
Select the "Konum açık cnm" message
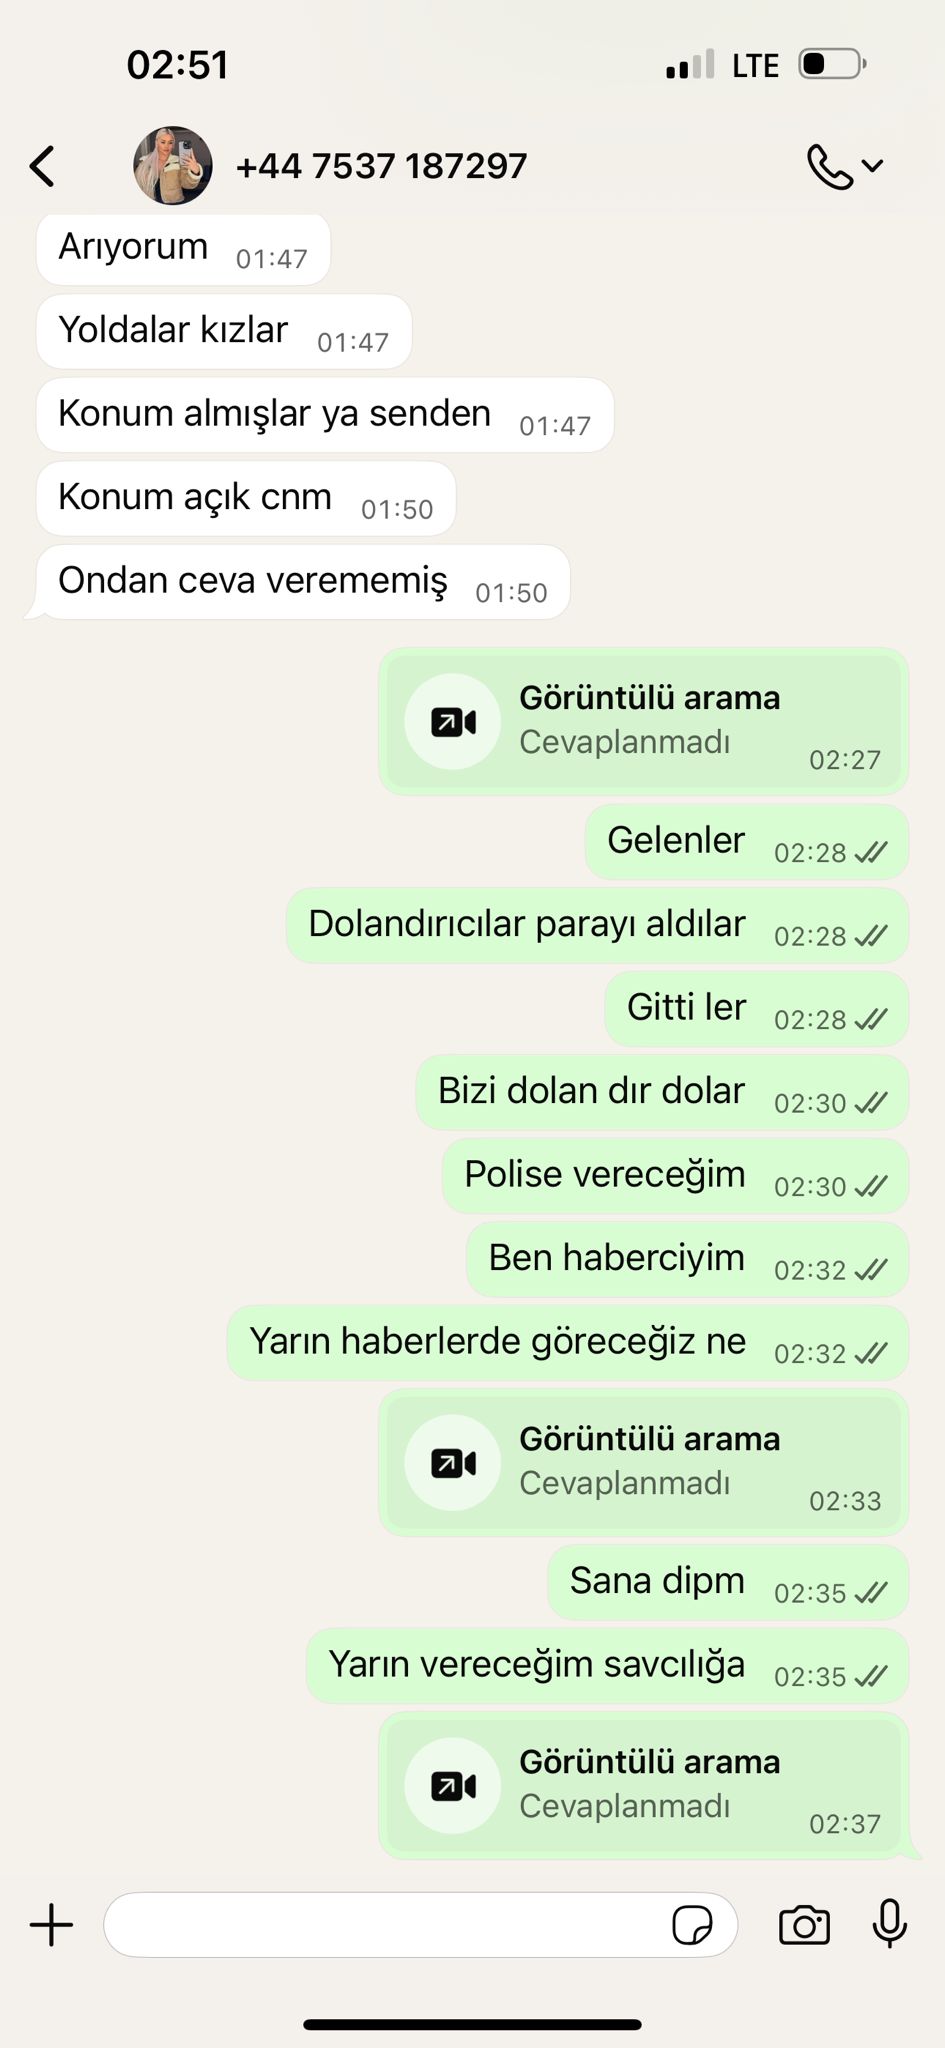coord(246,498)
